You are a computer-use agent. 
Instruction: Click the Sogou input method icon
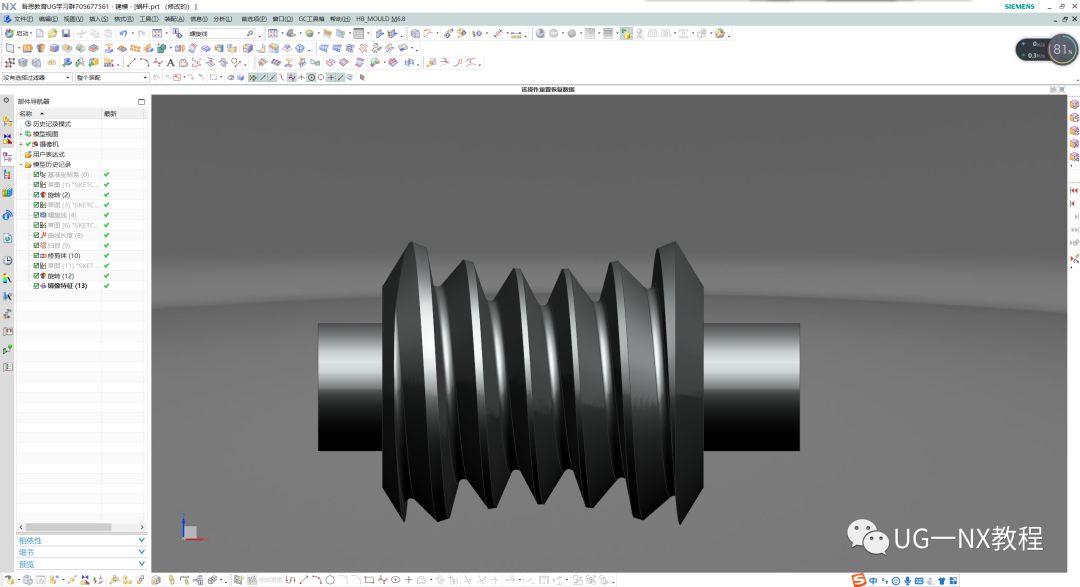click(858, 580)
